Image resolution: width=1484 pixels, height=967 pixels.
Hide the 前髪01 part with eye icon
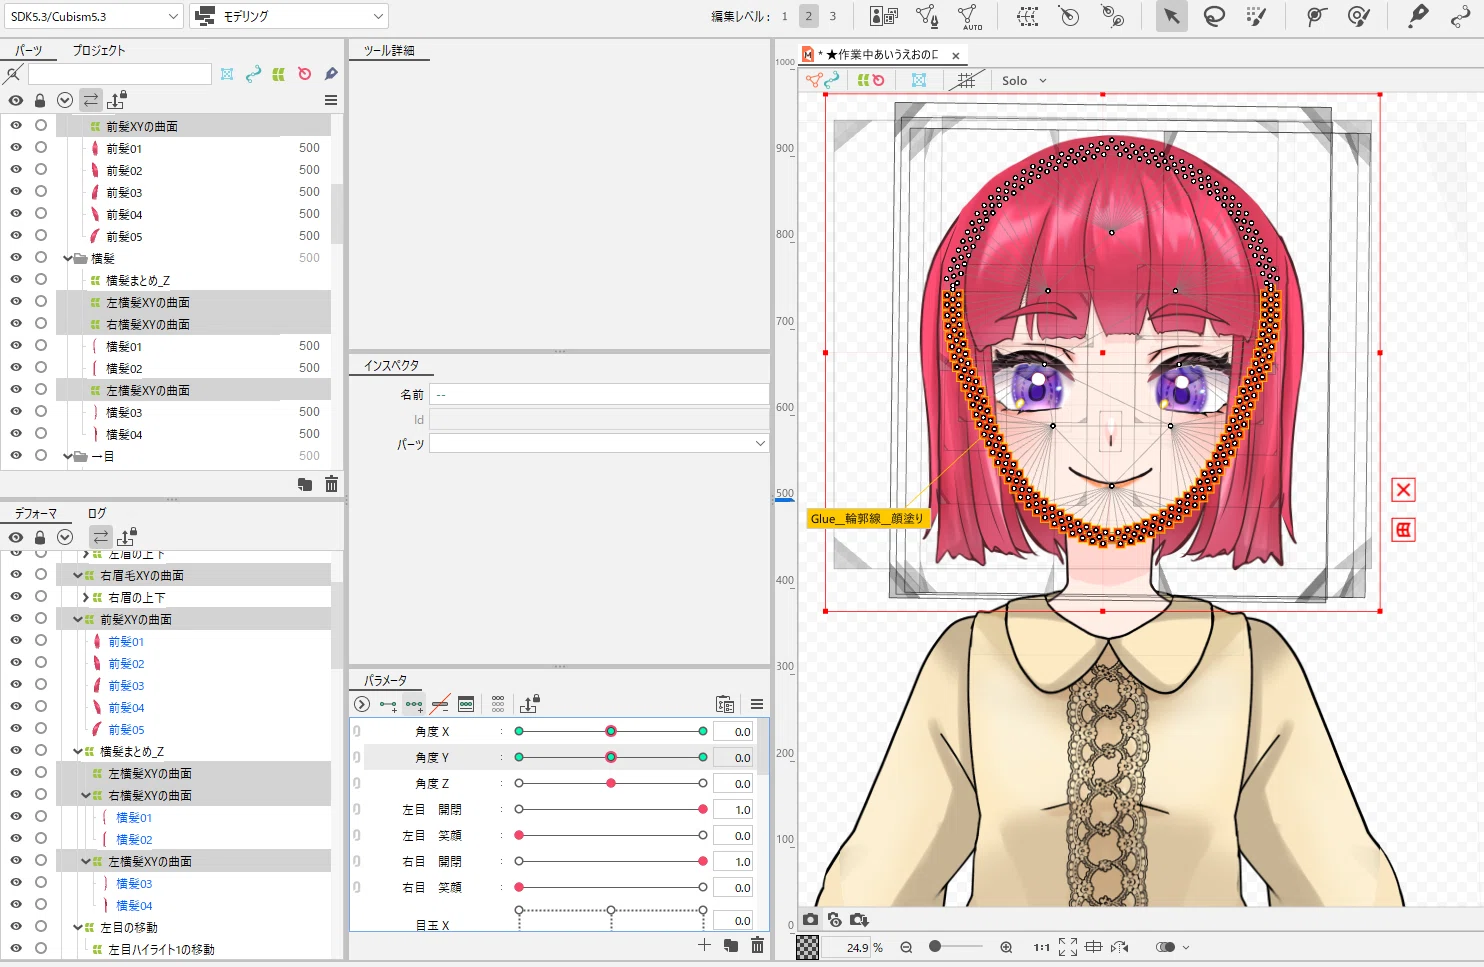point(16,148)
